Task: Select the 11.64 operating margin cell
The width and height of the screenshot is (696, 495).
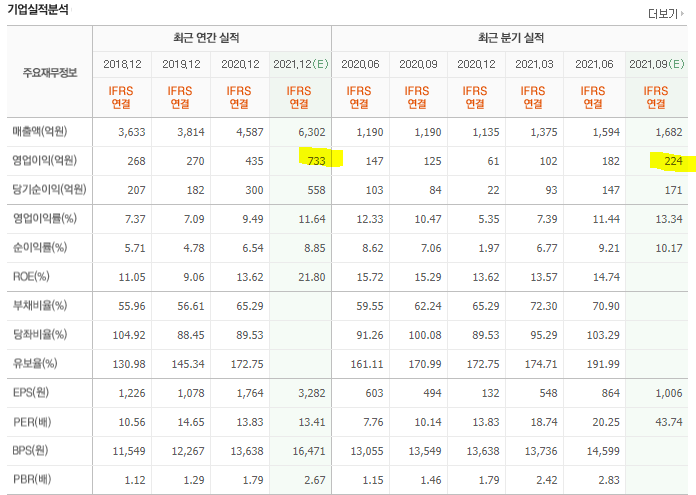Action: click(x=312, y=219)
